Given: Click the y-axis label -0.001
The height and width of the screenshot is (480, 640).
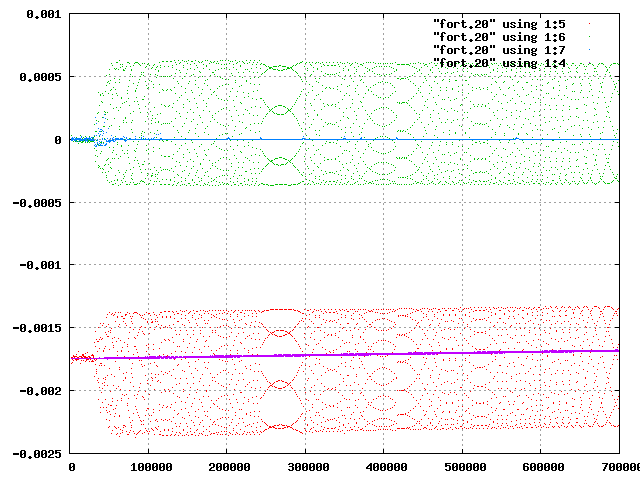Looking at the screenshot, I should 40,265.
